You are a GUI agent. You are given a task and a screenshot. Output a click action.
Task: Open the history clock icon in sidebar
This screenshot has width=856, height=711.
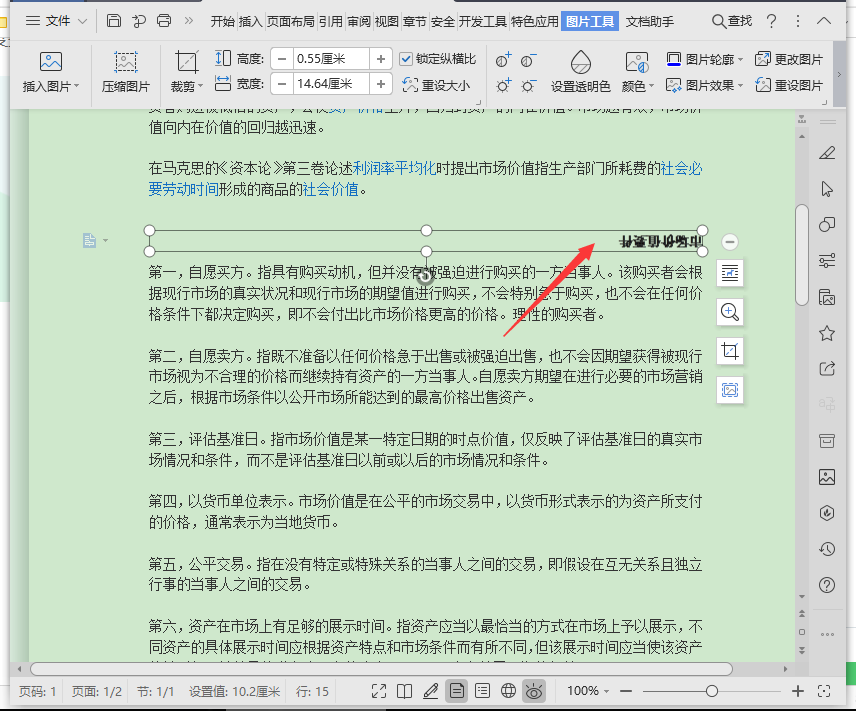coord(827,549)
